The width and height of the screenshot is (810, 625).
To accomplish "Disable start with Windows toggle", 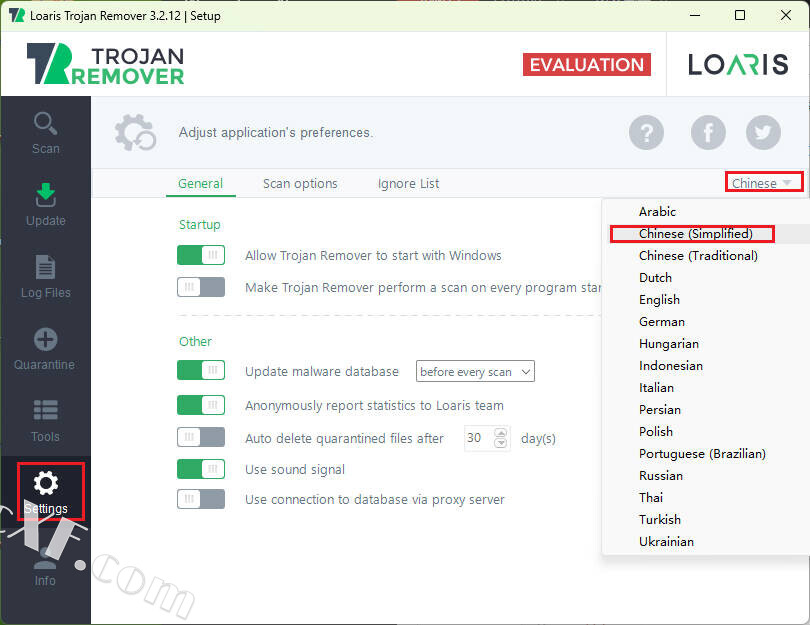I will tap(201, 255).
